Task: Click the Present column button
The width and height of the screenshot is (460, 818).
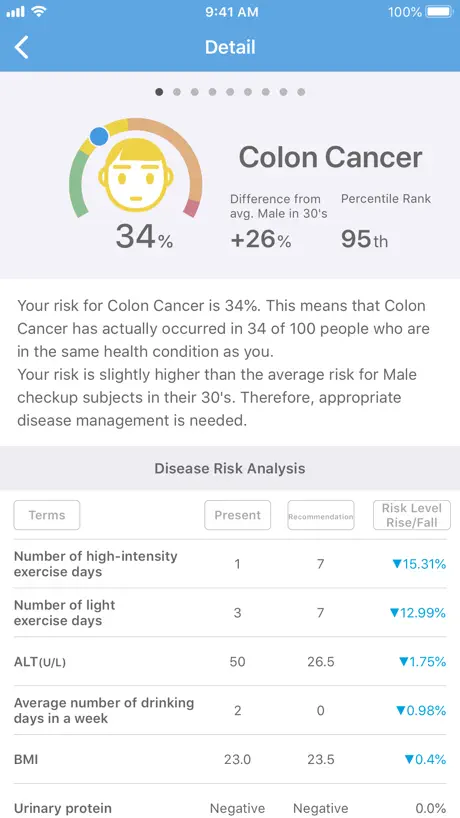Action: pos(237,515)
